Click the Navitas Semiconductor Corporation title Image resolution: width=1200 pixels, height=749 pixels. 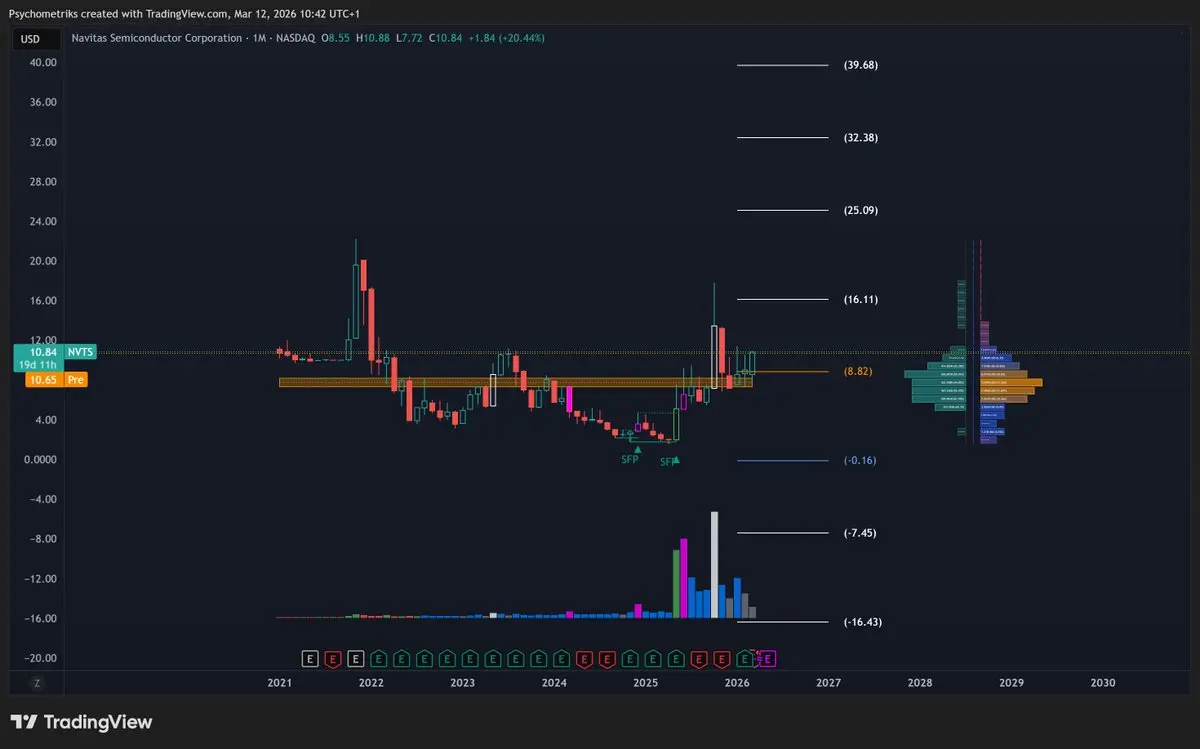157,38
